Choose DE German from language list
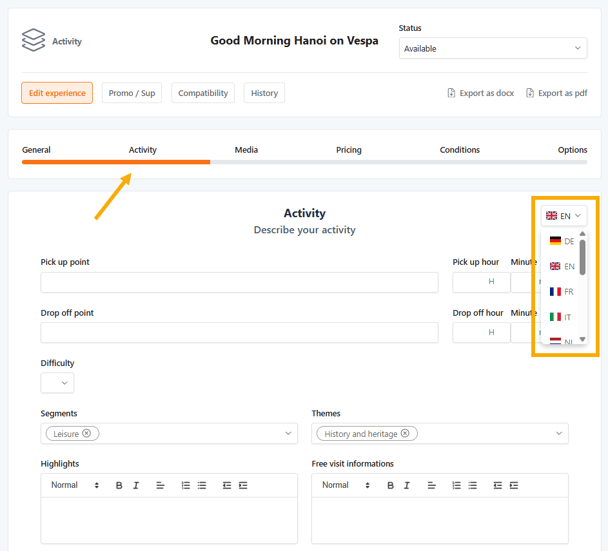Screen dimensions: 608x551 (562, 241)
